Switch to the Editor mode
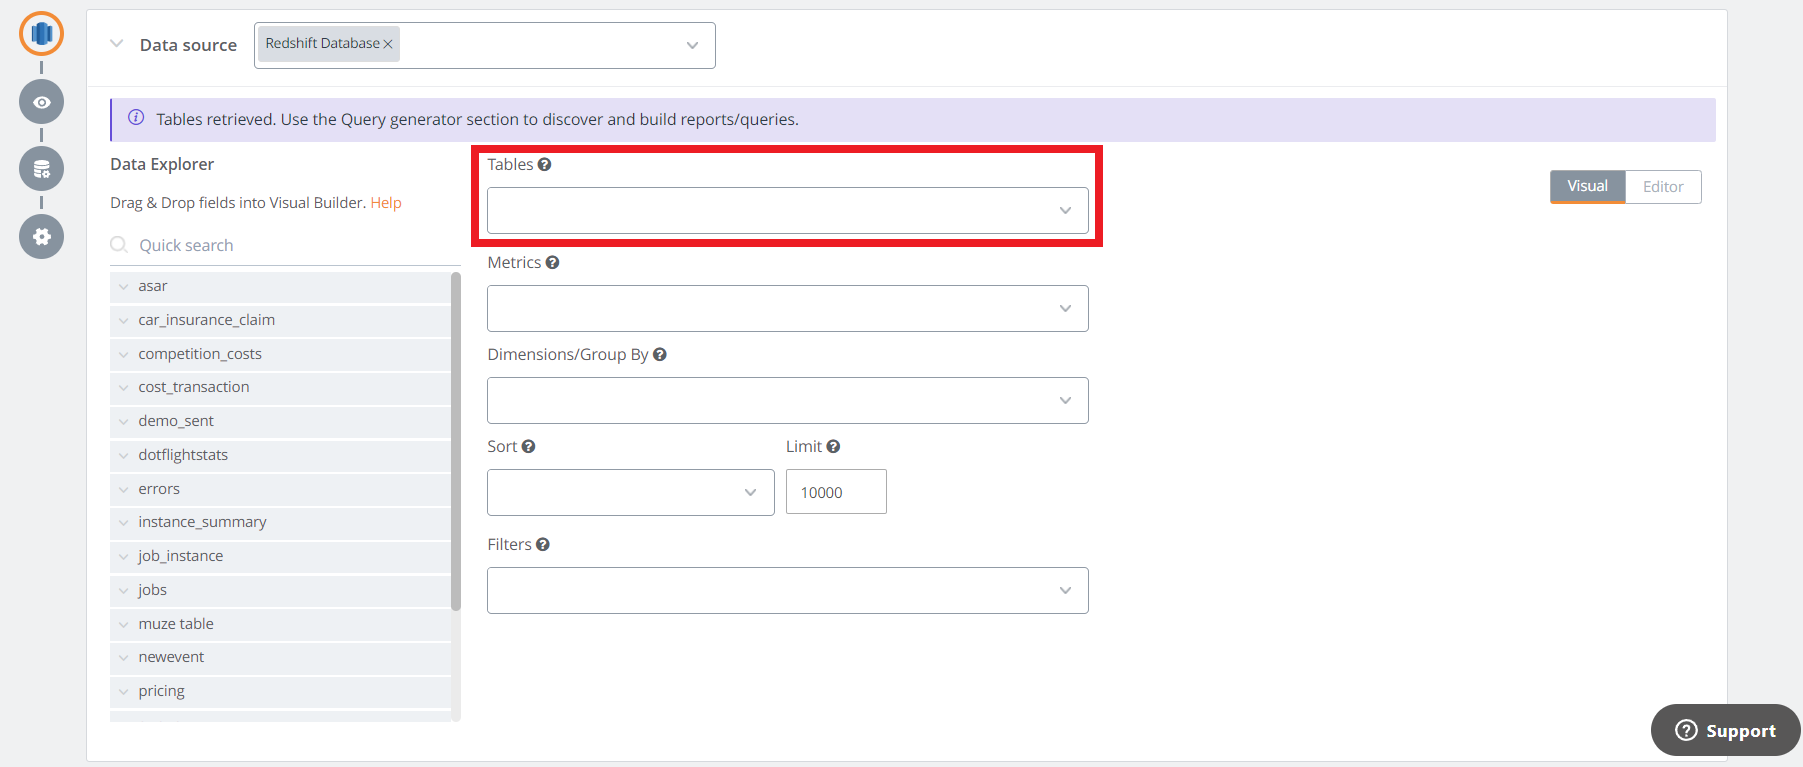 (x=1663, y=187)
